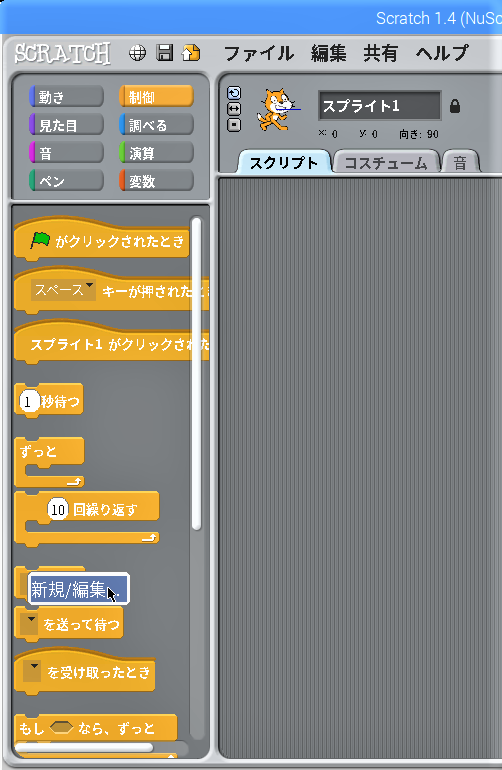Open the dropdown in を受け取ったとき block
Viewport: 502px width, 770px height.
(32, 671)
